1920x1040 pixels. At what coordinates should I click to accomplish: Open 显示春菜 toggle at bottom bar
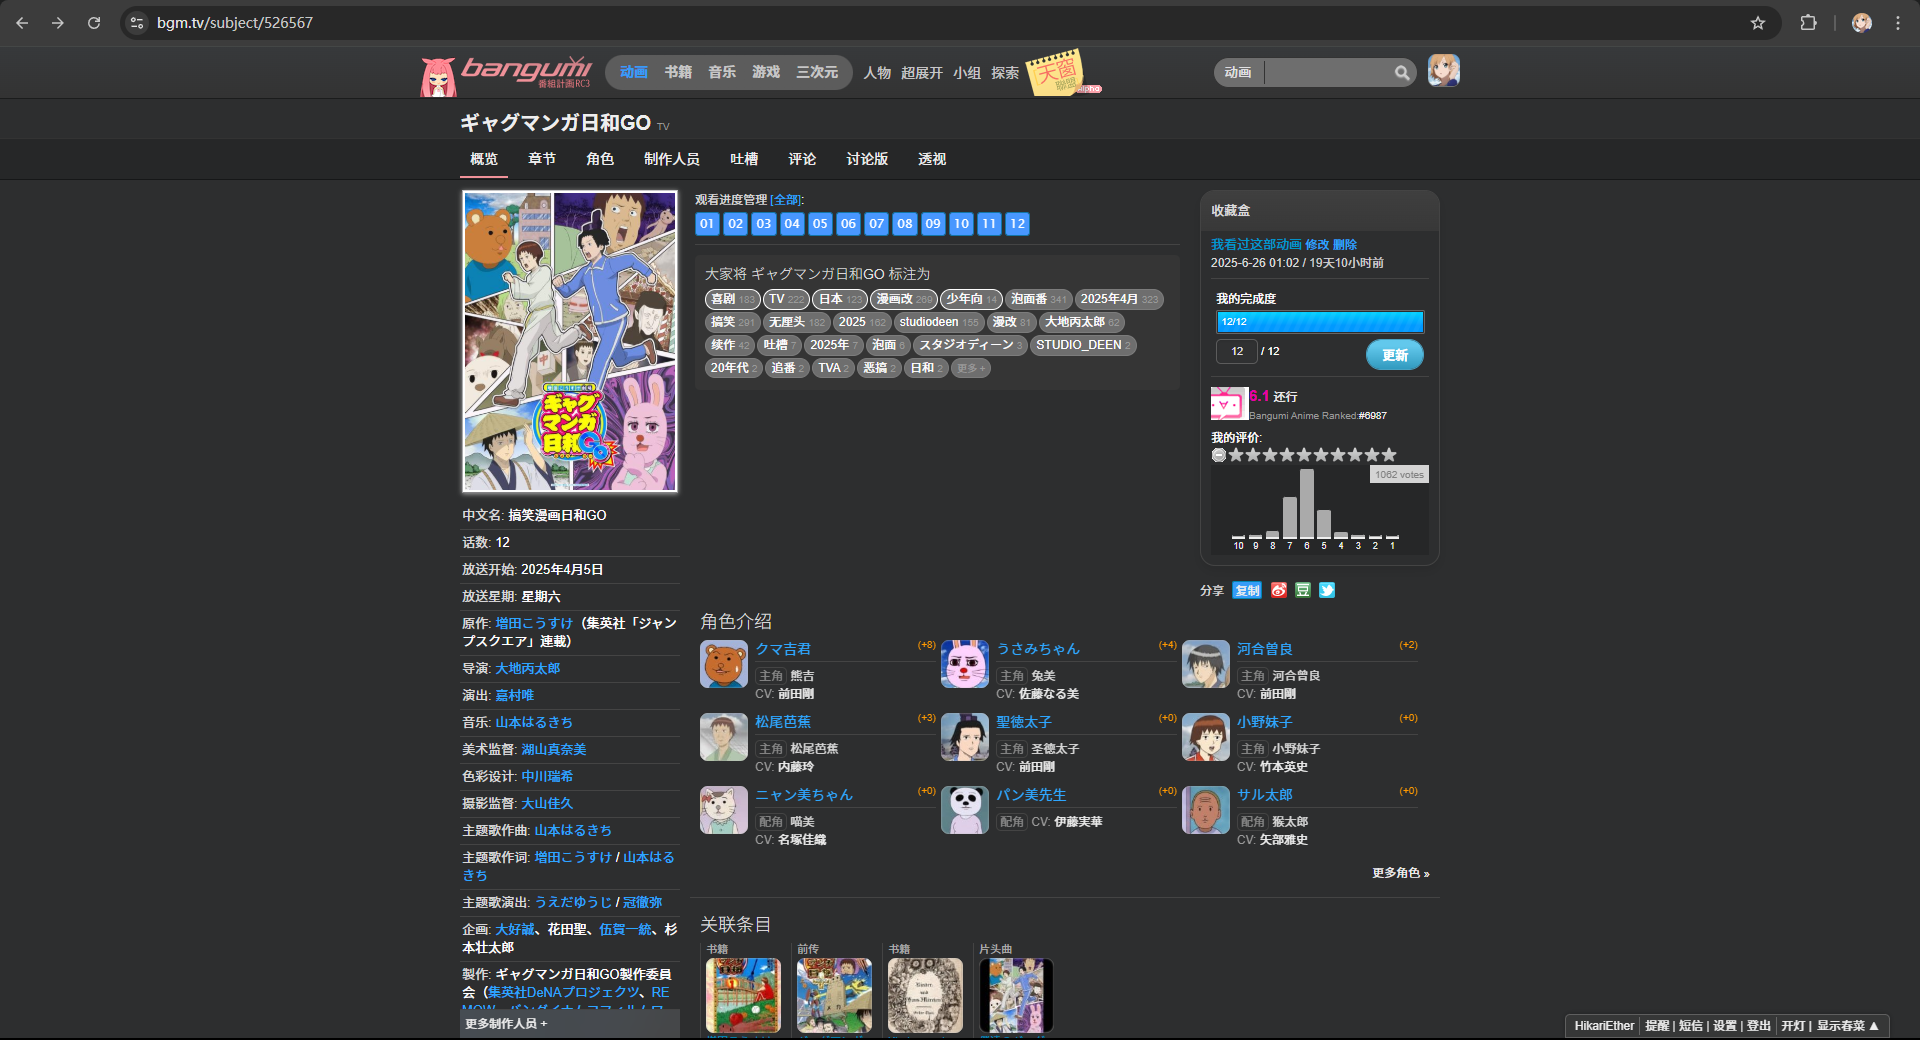point(1848,1026)
